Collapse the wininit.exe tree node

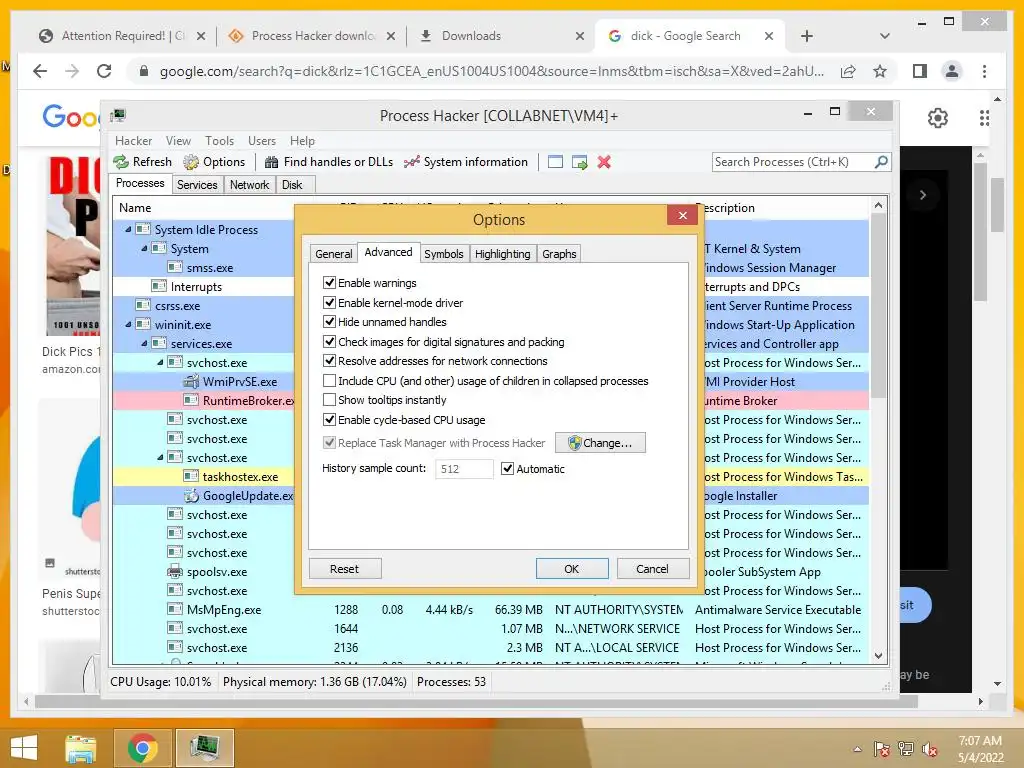(x=128, y=324)
